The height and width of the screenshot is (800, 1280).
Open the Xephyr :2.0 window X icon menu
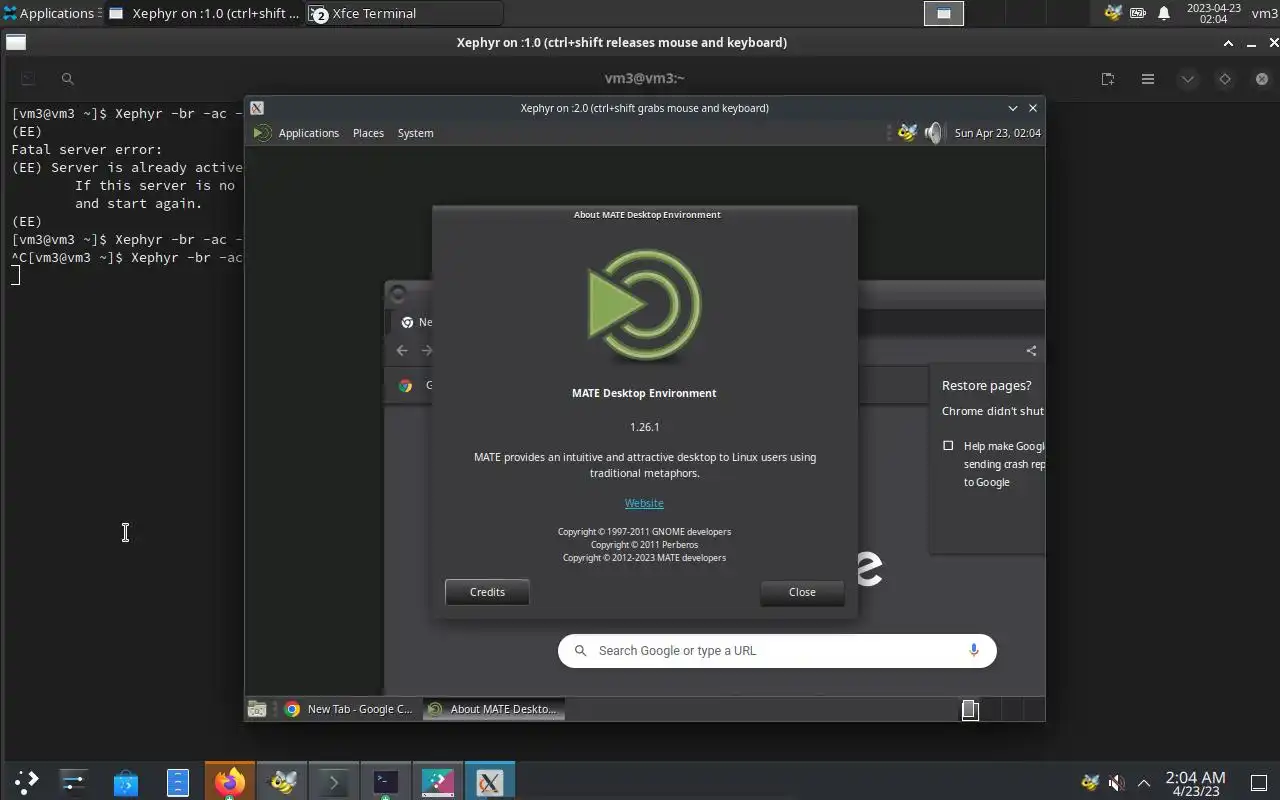257,108
